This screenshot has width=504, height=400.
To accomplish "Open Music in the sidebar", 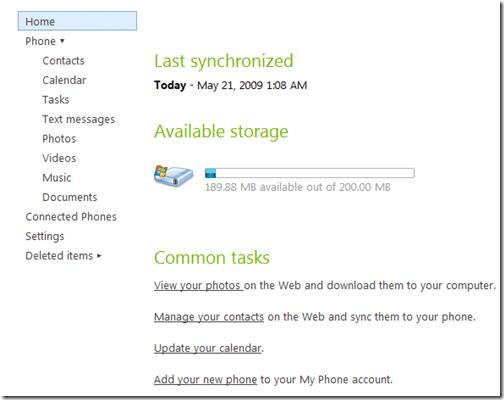I will [x=57, y=178].
